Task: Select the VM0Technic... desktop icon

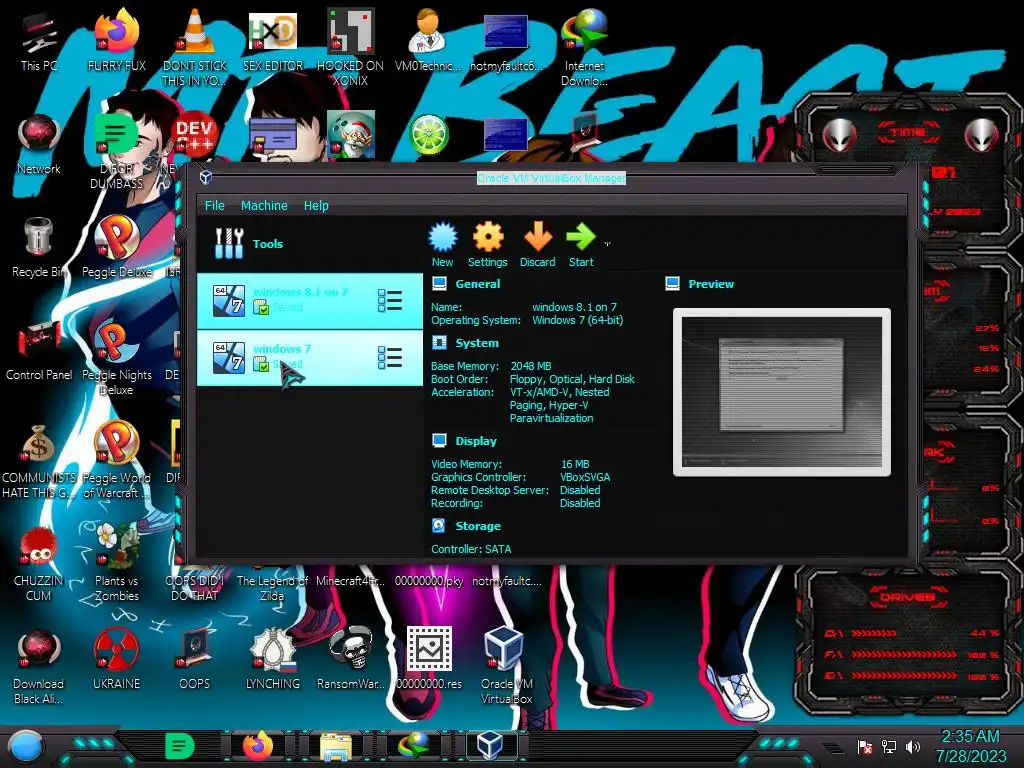Action: [x=428, y=40]
